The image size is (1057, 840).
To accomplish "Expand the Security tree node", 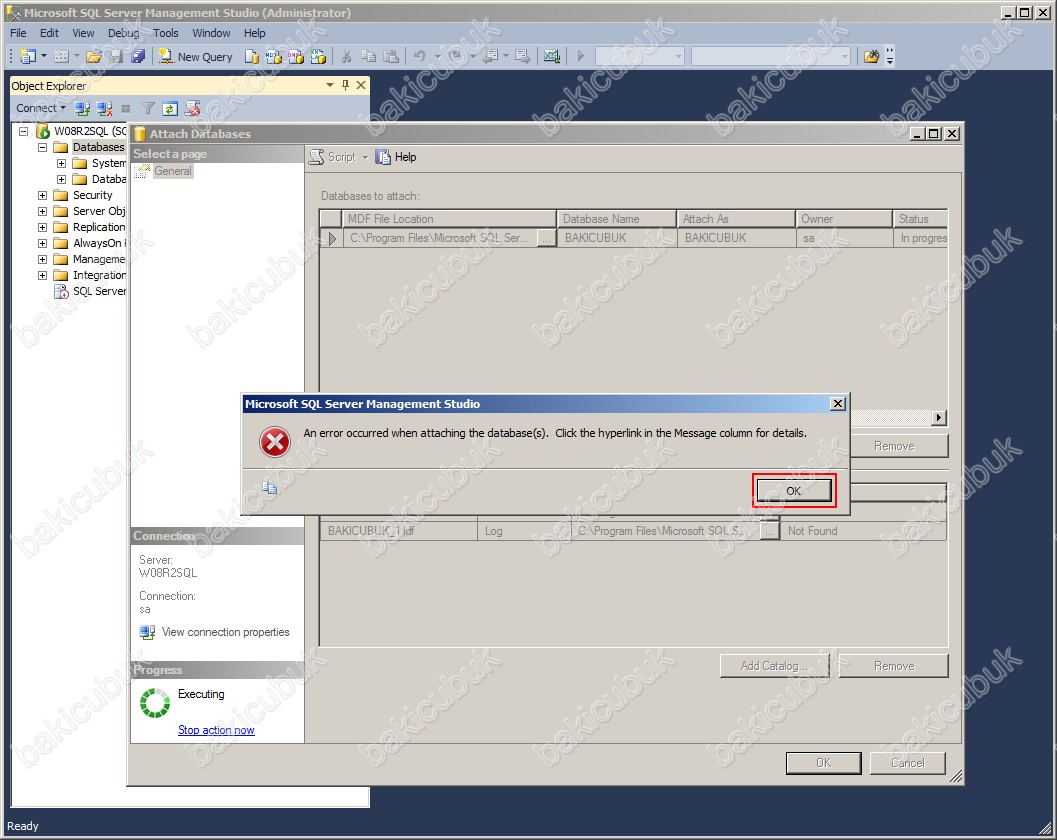I will click(x=42, y=196).
